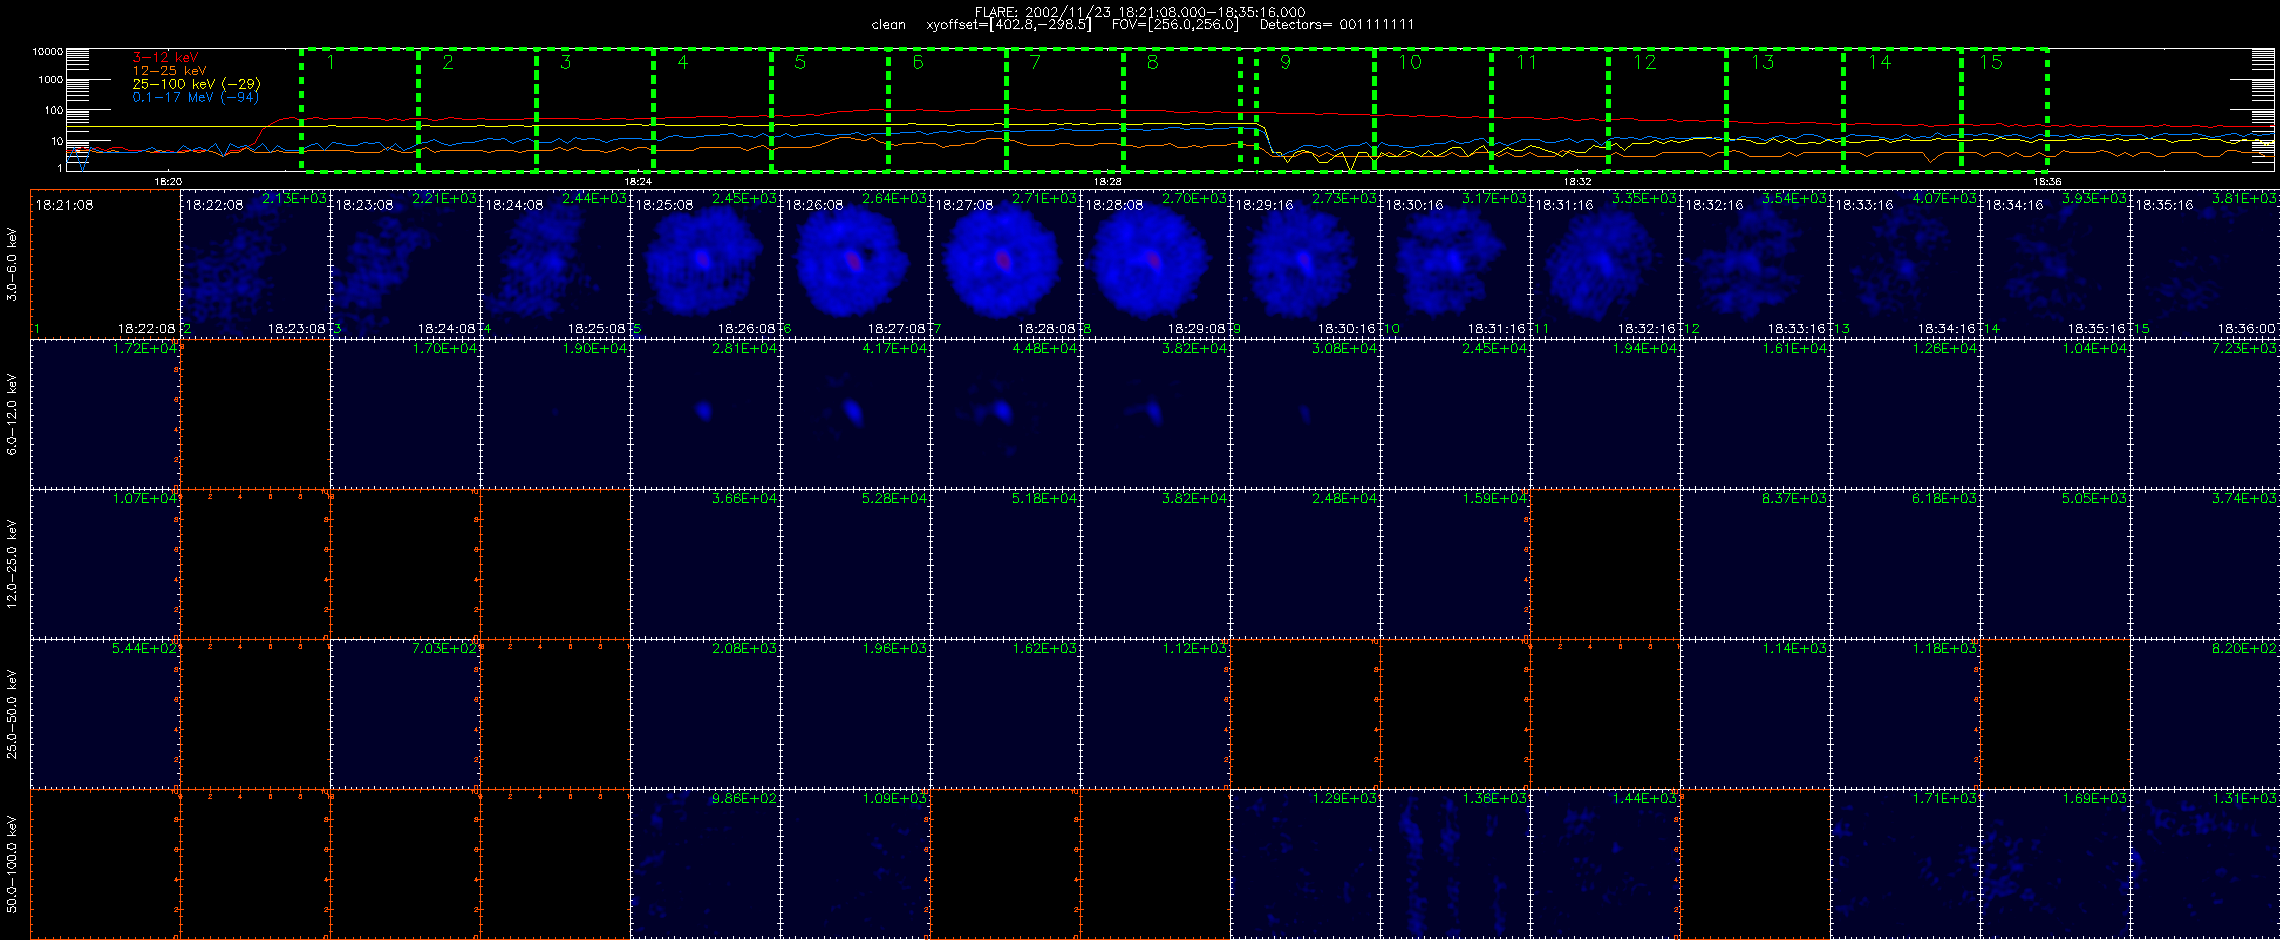Screen dimensions: 2280x940
Task: Click the 18:36:00 end time label
Action: pyautogui.click(x=2246, y=328)
